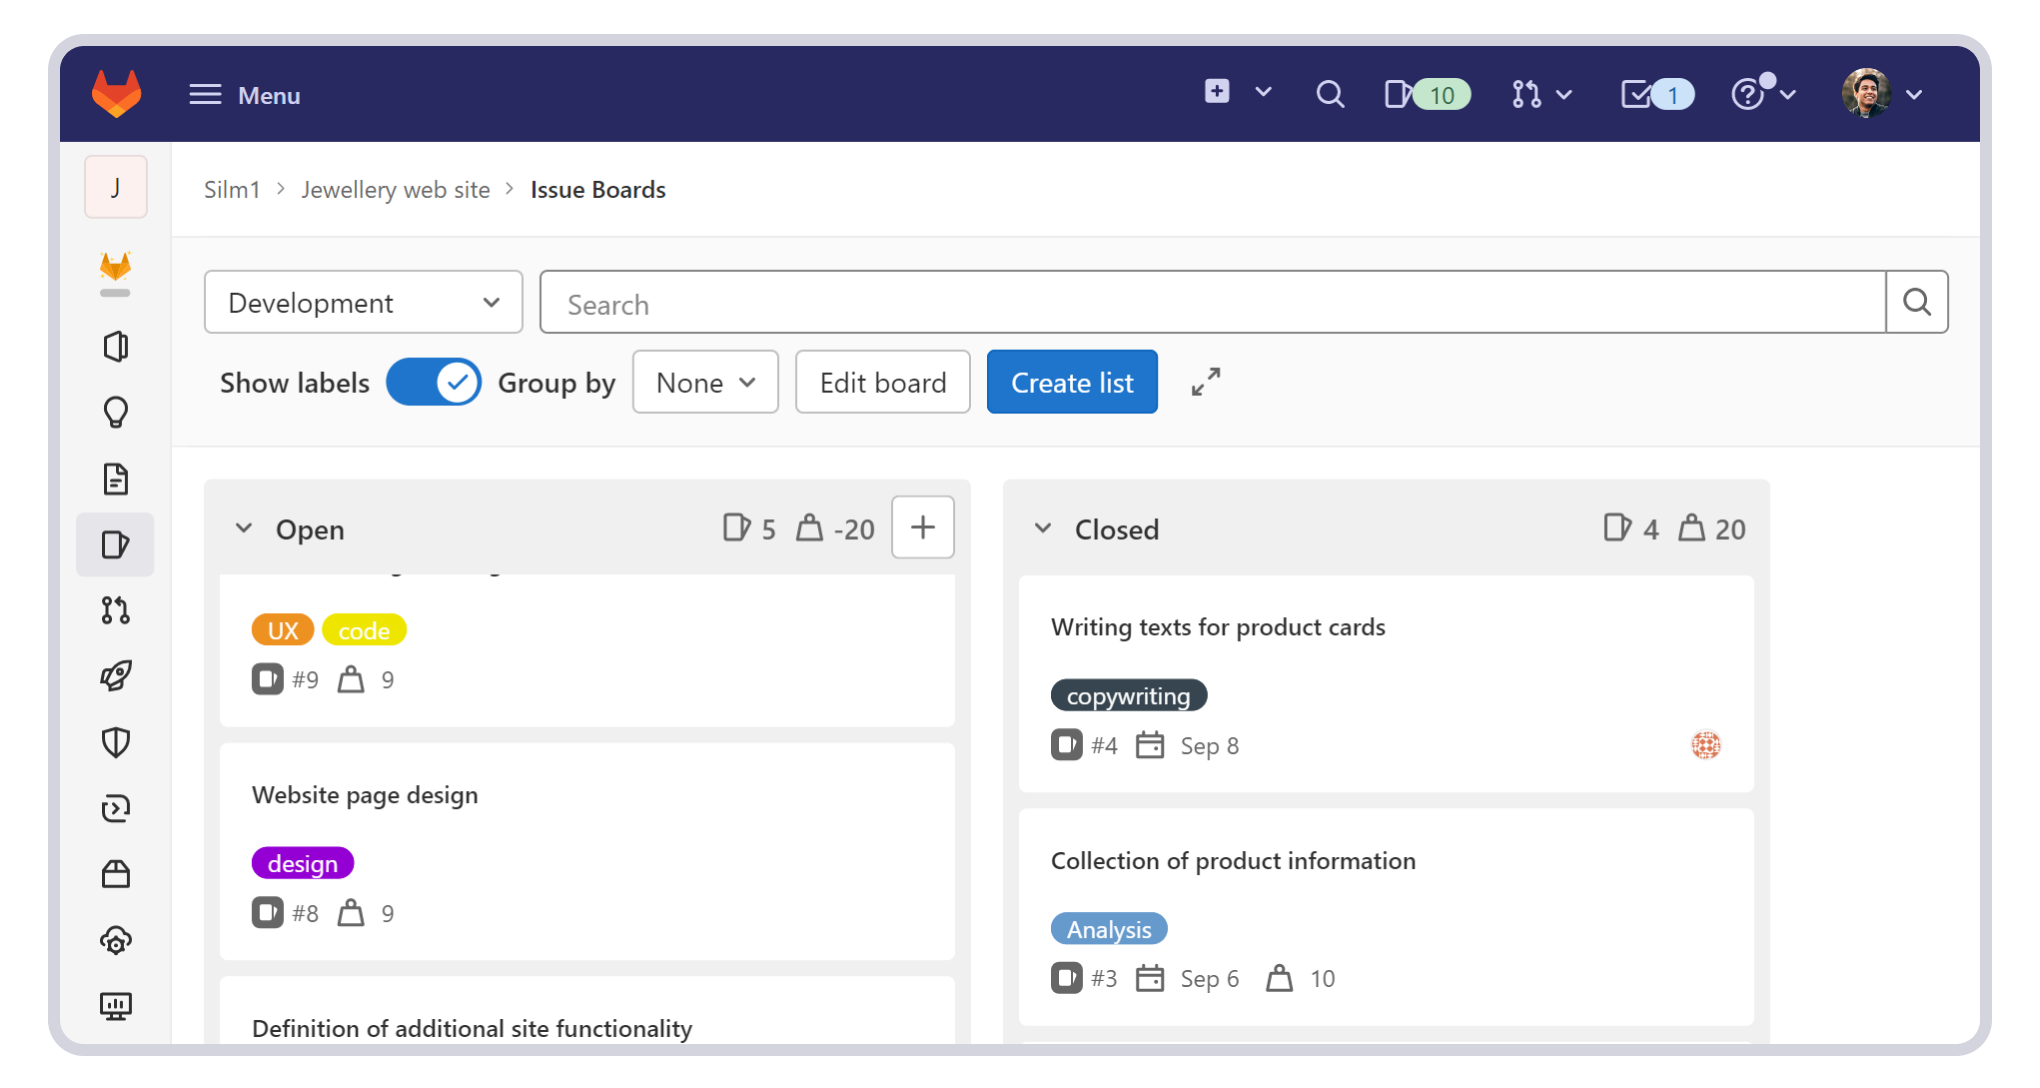Open Writing texts for product cards issue
This screenshot has width=2040, height=1088.
[x=1218, y=627]
